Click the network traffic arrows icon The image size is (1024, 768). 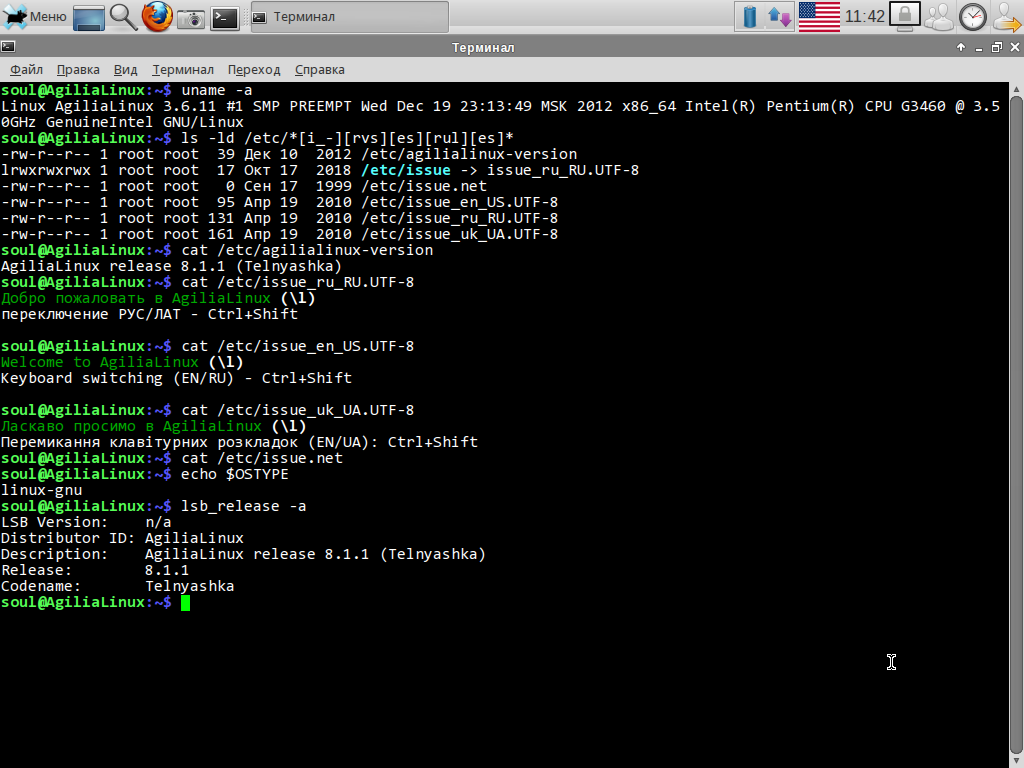[x=780, y=17]
